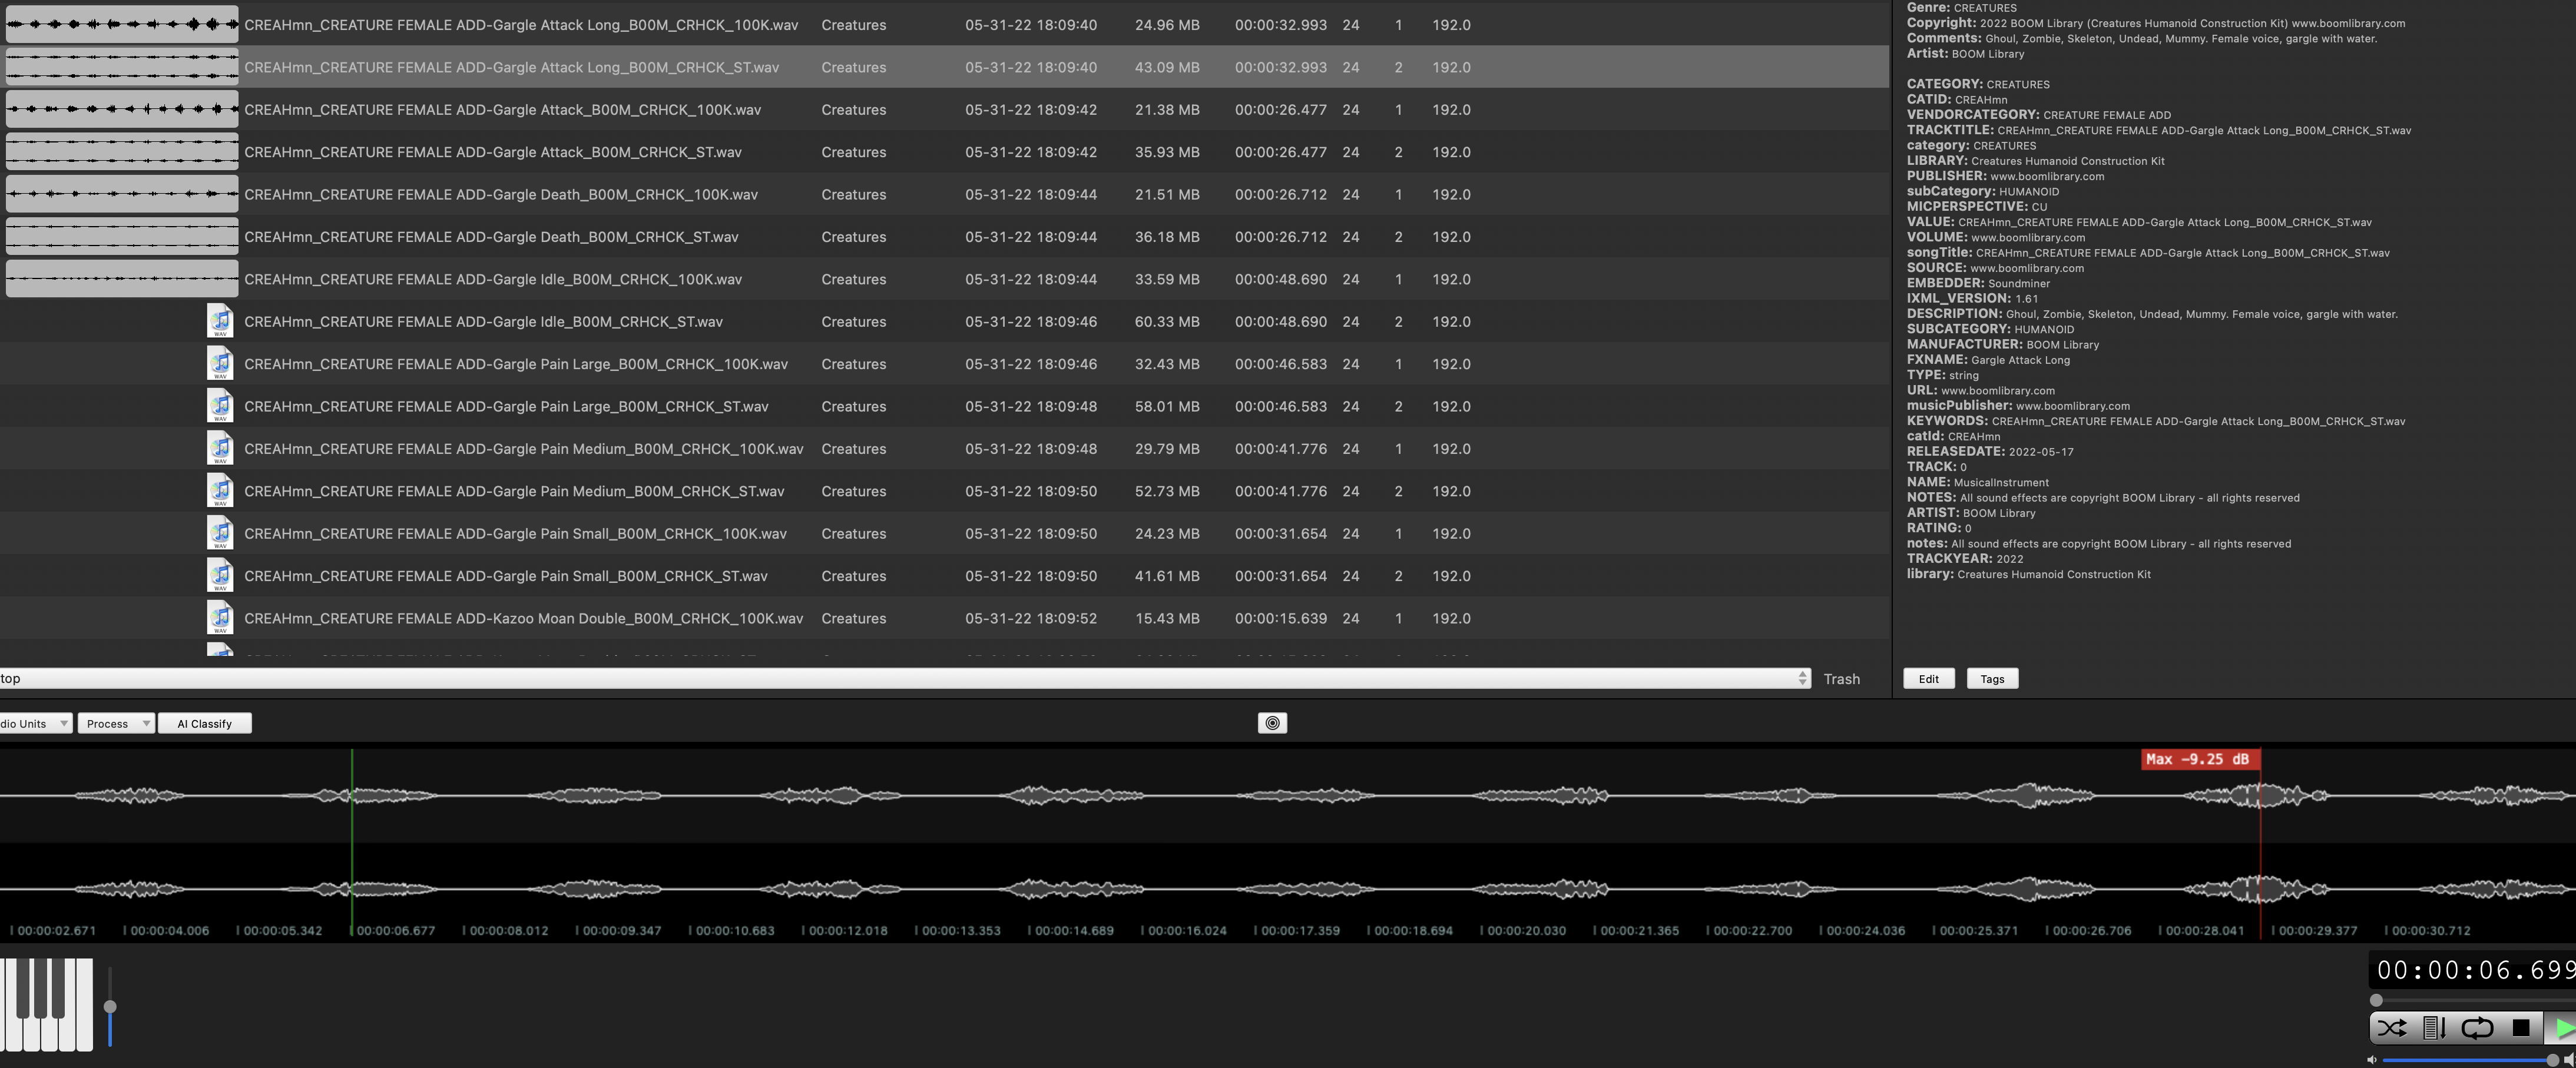Image resolution: width=2576 pixels, height=1068 pixels.
Task: Click the 00:00:48.690 duration of Gargle Idle 100K
Action: [x=1280, y=279]
